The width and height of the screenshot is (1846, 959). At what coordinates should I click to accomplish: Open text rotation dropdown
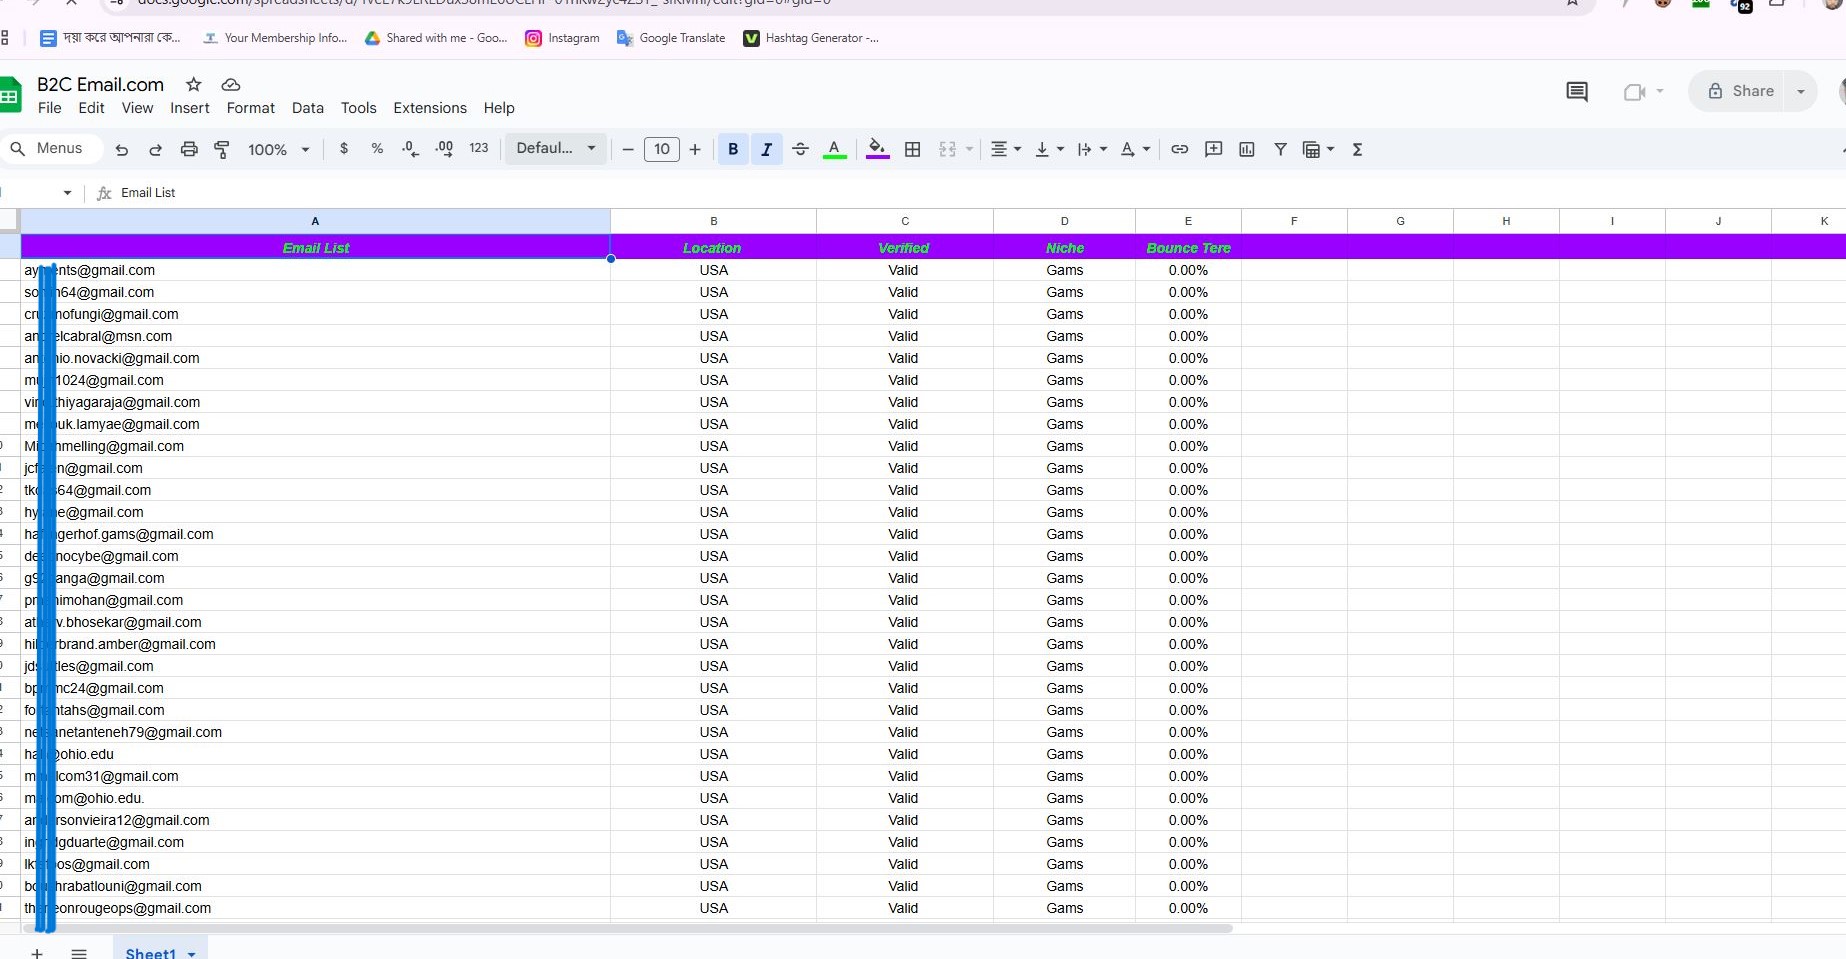pyautogui.click(x=1135, y=149)
